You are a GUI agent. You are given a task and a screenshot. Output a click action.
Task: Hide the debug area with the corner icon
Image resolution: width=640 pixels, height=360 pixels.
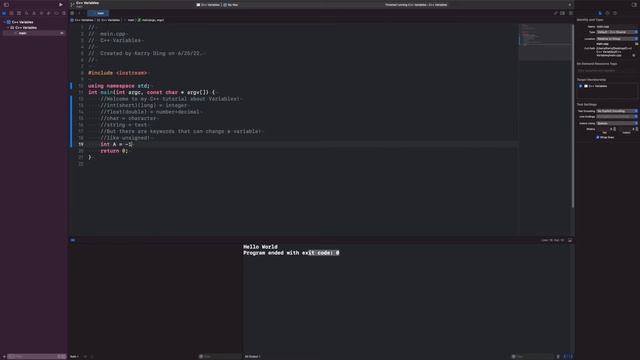tap(570, 240)
